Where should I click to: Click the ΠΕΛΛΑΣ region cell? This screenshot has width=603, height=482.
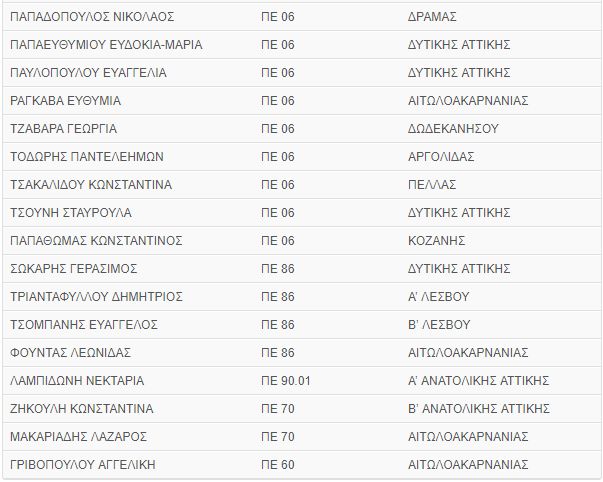click(x=432, y=185)
